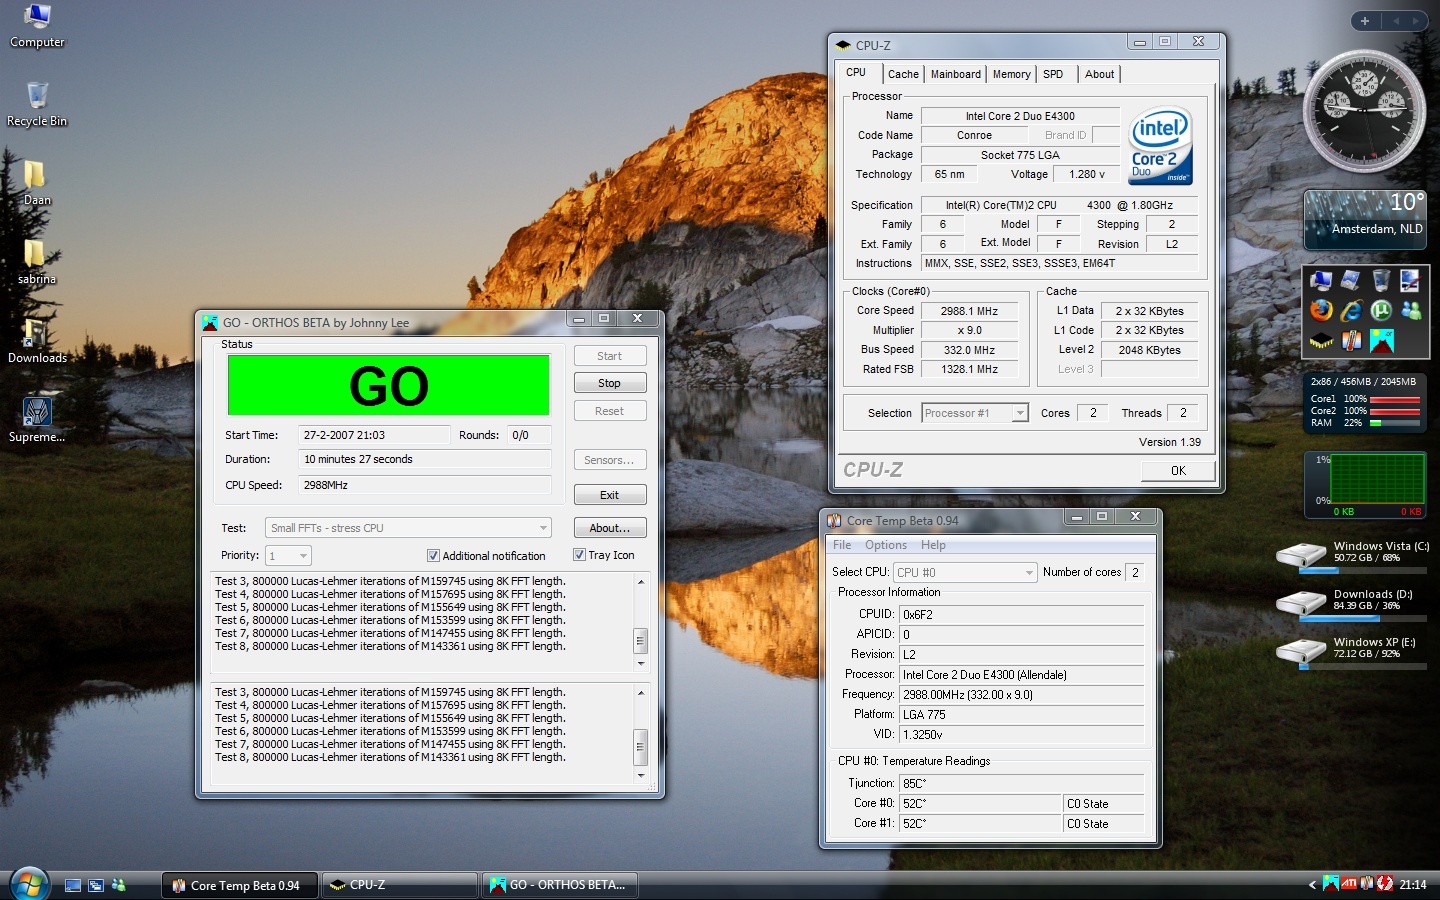Click the lower log scrollbar in ORTHOS
Image resolution: width=1440 pixels, height=900 pixels.
coord(641,733)
